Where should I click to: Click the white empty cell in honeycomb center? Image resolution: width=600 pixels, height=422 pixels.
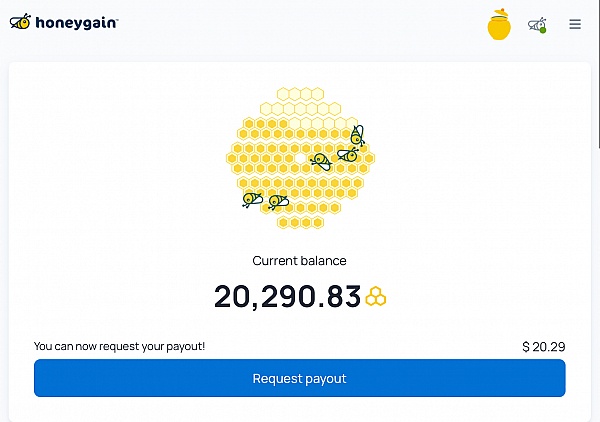pos(300,158)
